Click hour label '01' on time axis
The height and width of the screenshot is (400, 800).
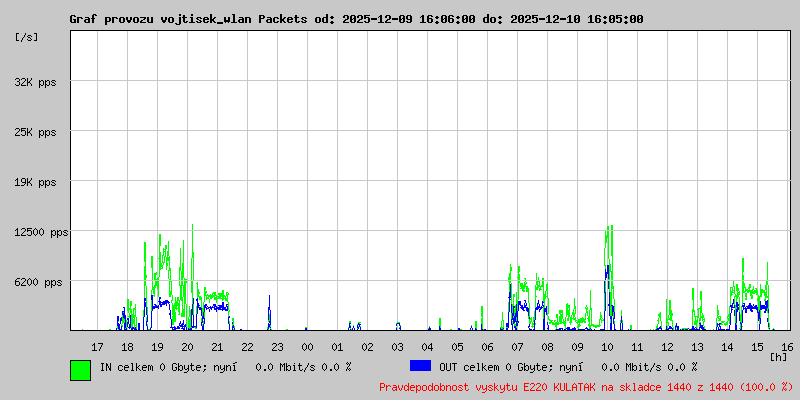337,347
